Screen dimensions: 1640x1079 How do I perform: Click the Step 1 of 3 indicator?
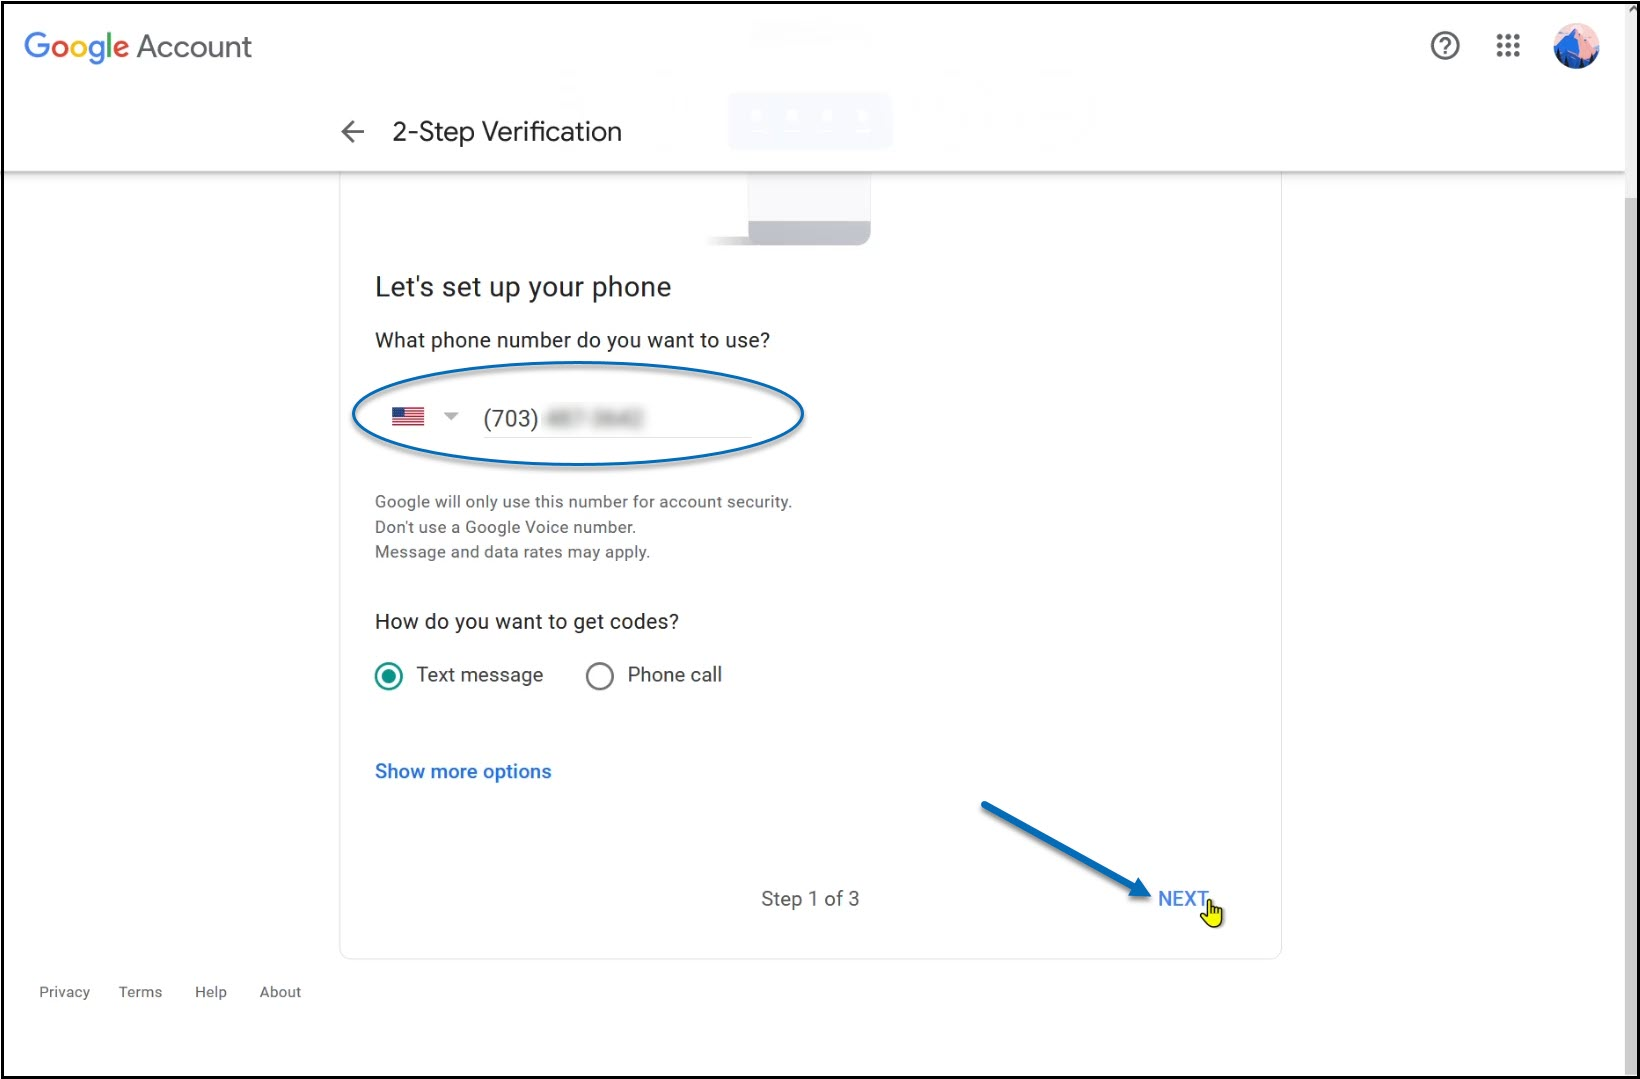click(810, 899)
